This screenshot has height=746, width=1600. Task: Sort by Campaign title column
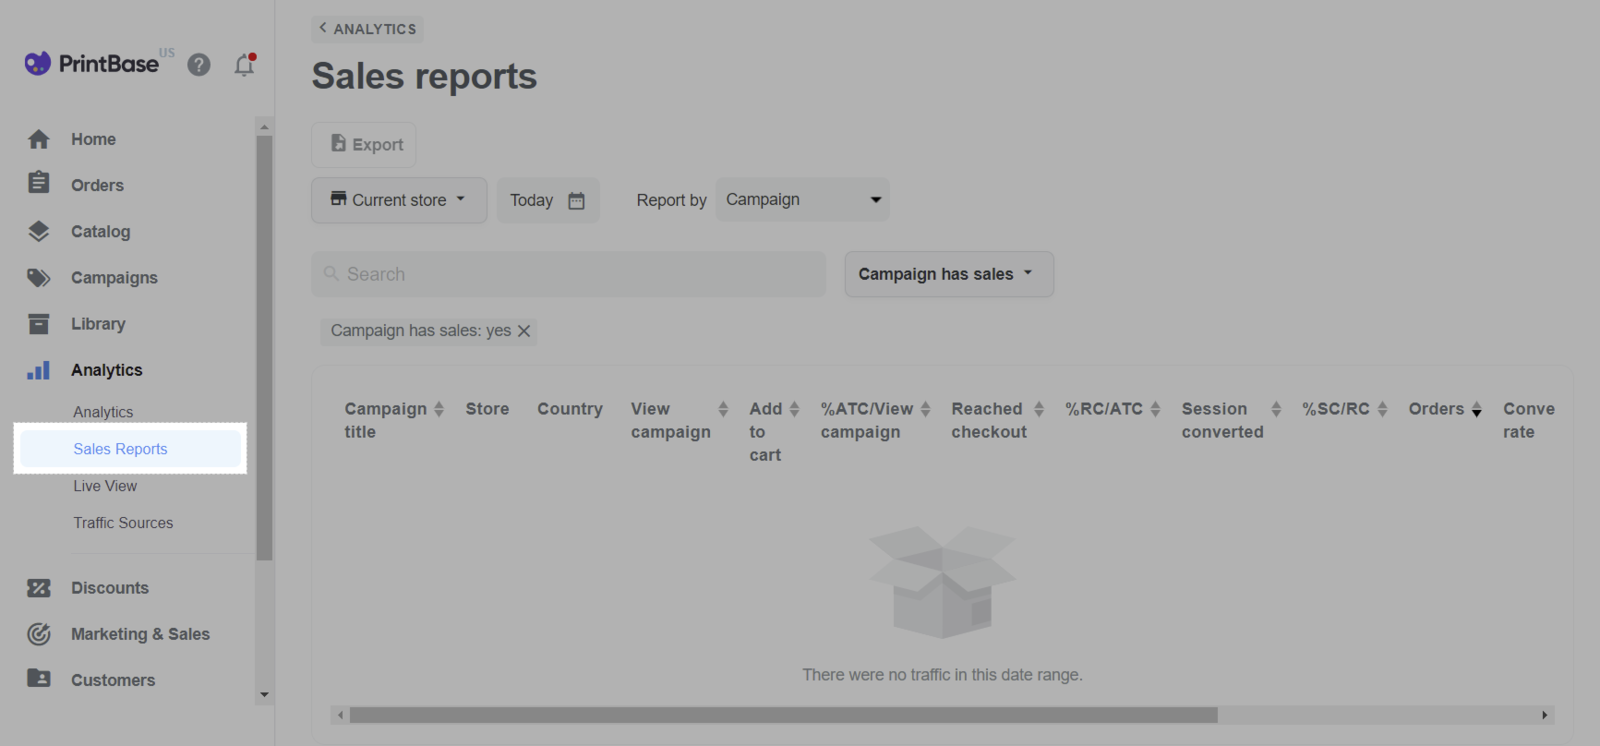point(438,409)
